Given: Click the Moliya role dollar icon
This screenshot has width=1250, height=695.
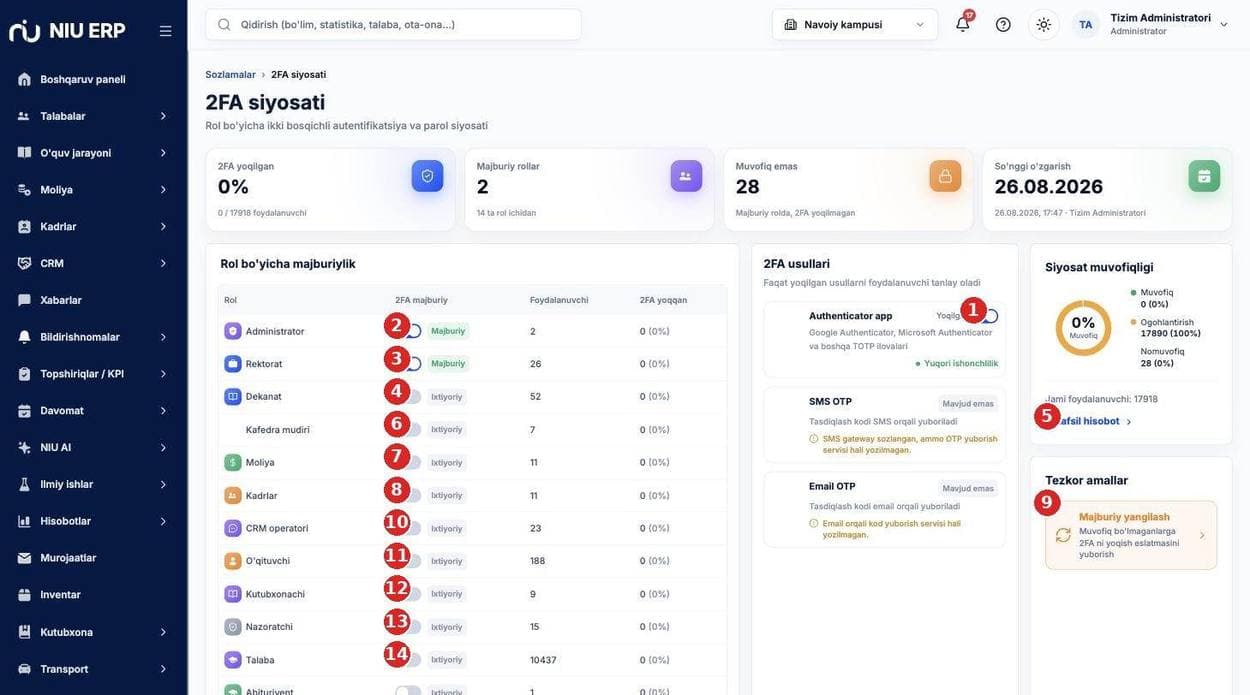Looking at the screenshot, I should [233, 462].
